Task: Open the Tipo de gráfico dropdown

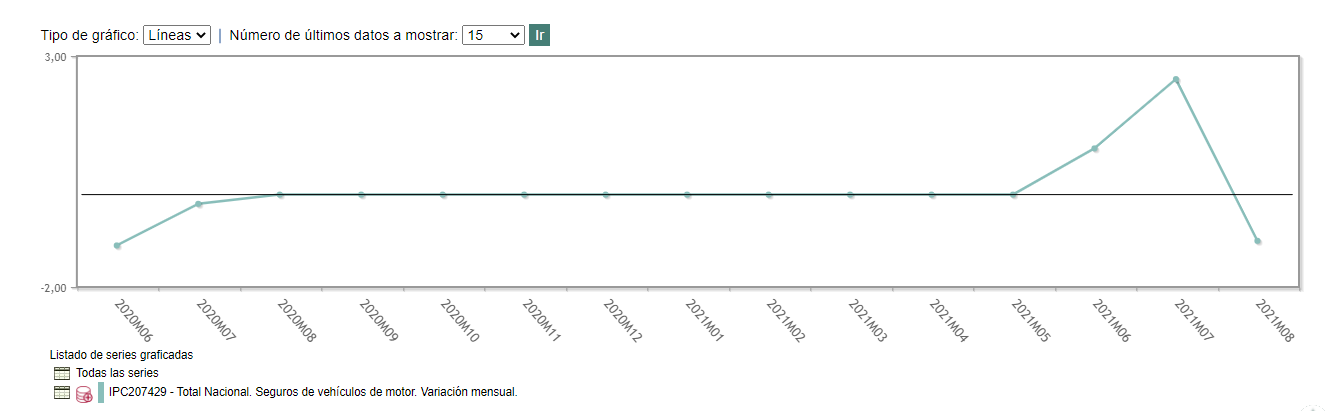Action: (x=177, y=35)
